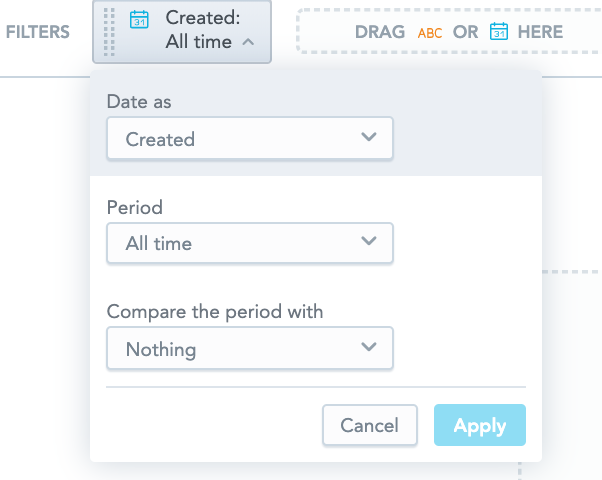Click the dotted drag handle on the Created filter
The width and height of the screenshot is (602, 480).
coord(109,31)
